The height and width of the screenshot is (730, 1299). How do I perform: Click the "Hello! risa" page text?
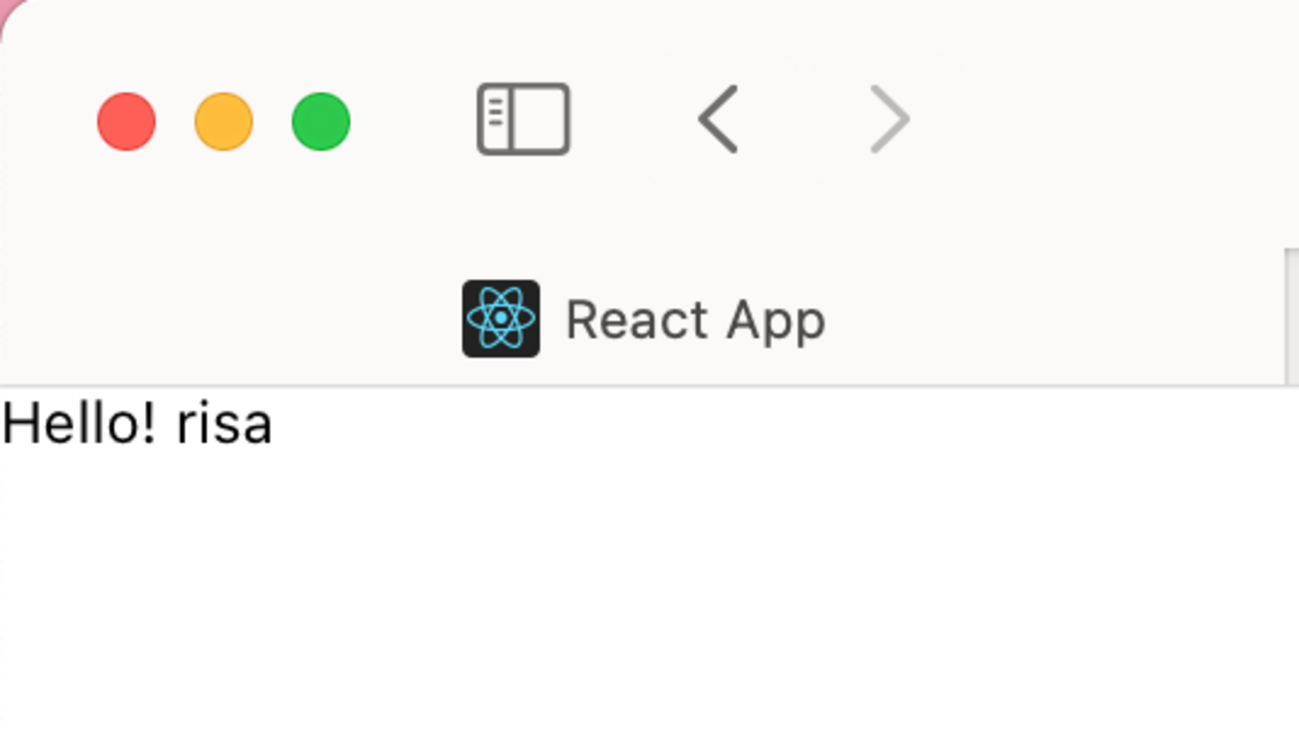(137, 424)
